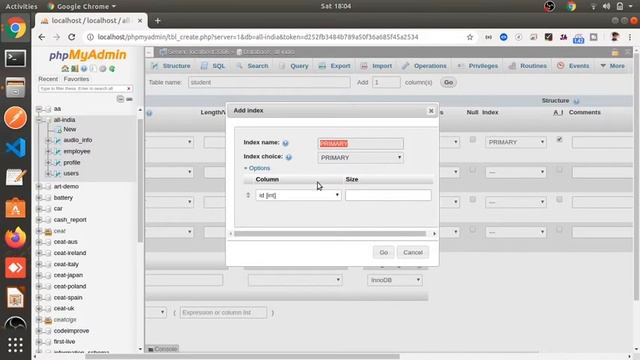The image size is (640, 360).
Task: Click the link-with-main-panel icon in navigation
Action: point(129,99)
